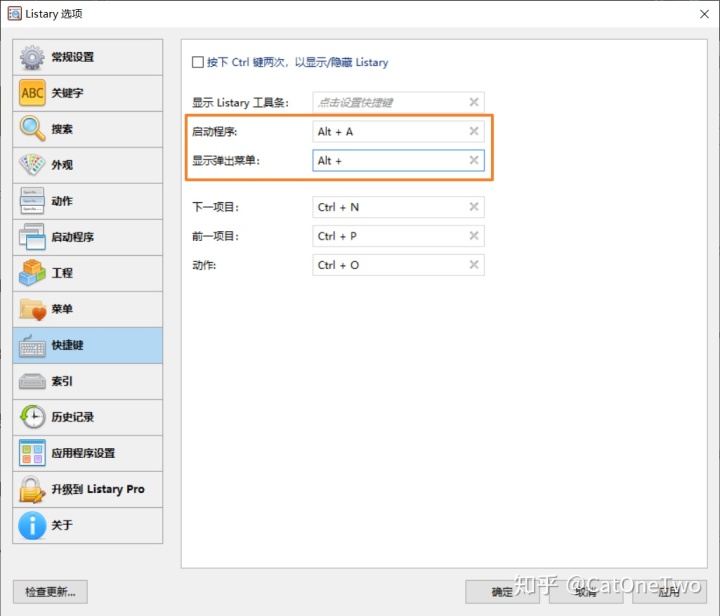Open 菜单 label in sidebar
This screenshot has width=720, height=616.
tap(62, 309)
